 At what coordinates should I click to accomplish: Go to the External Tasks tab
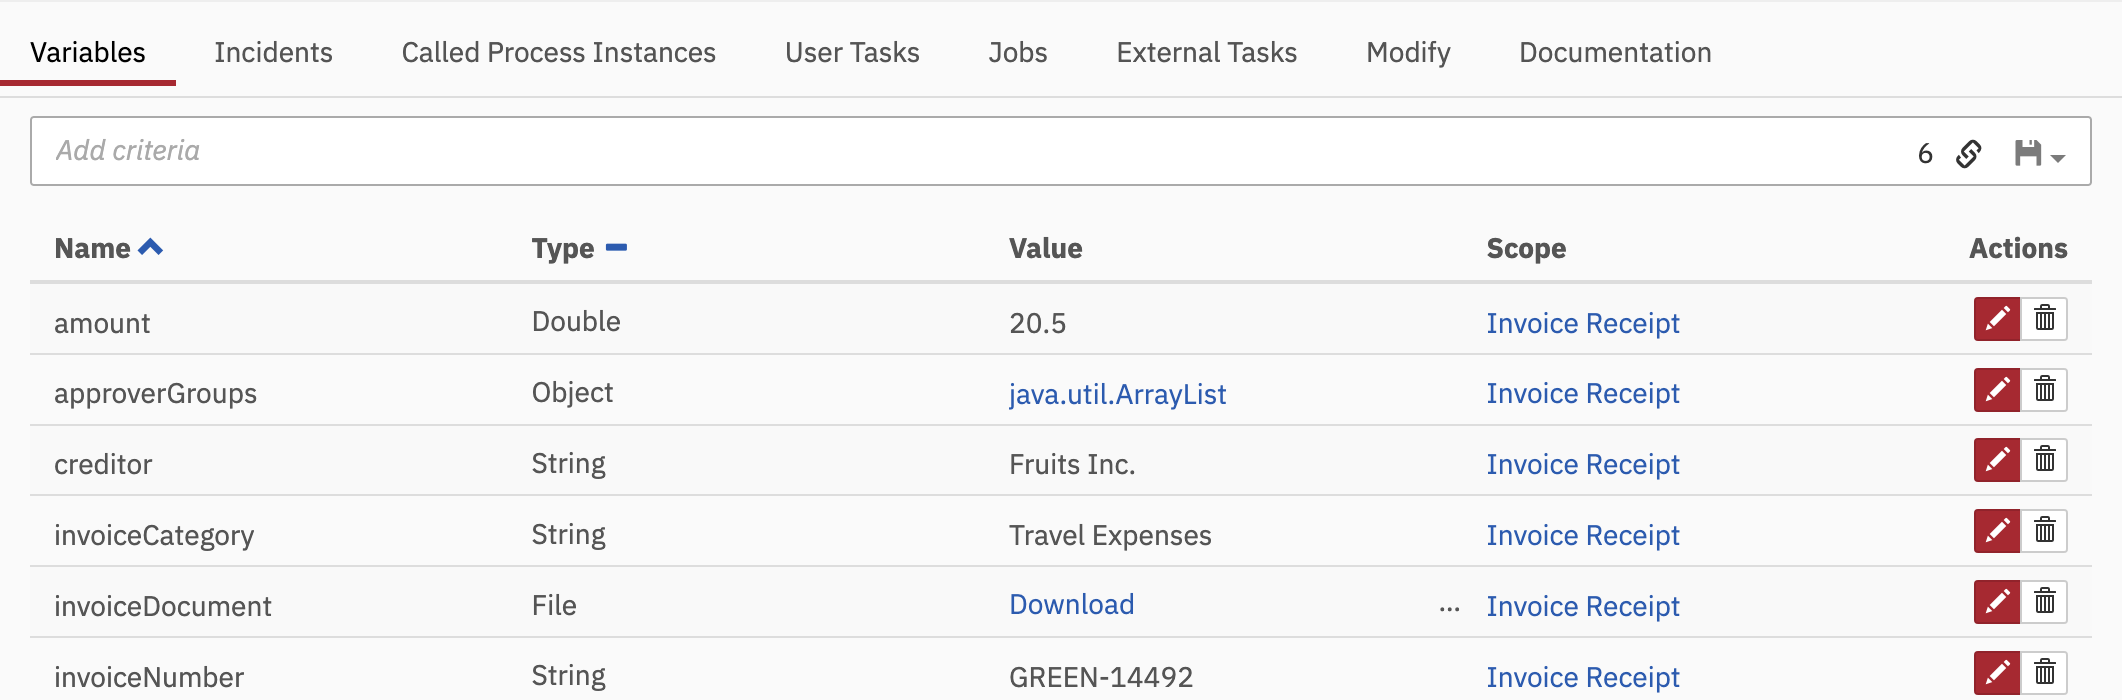tap(1206, 52)
